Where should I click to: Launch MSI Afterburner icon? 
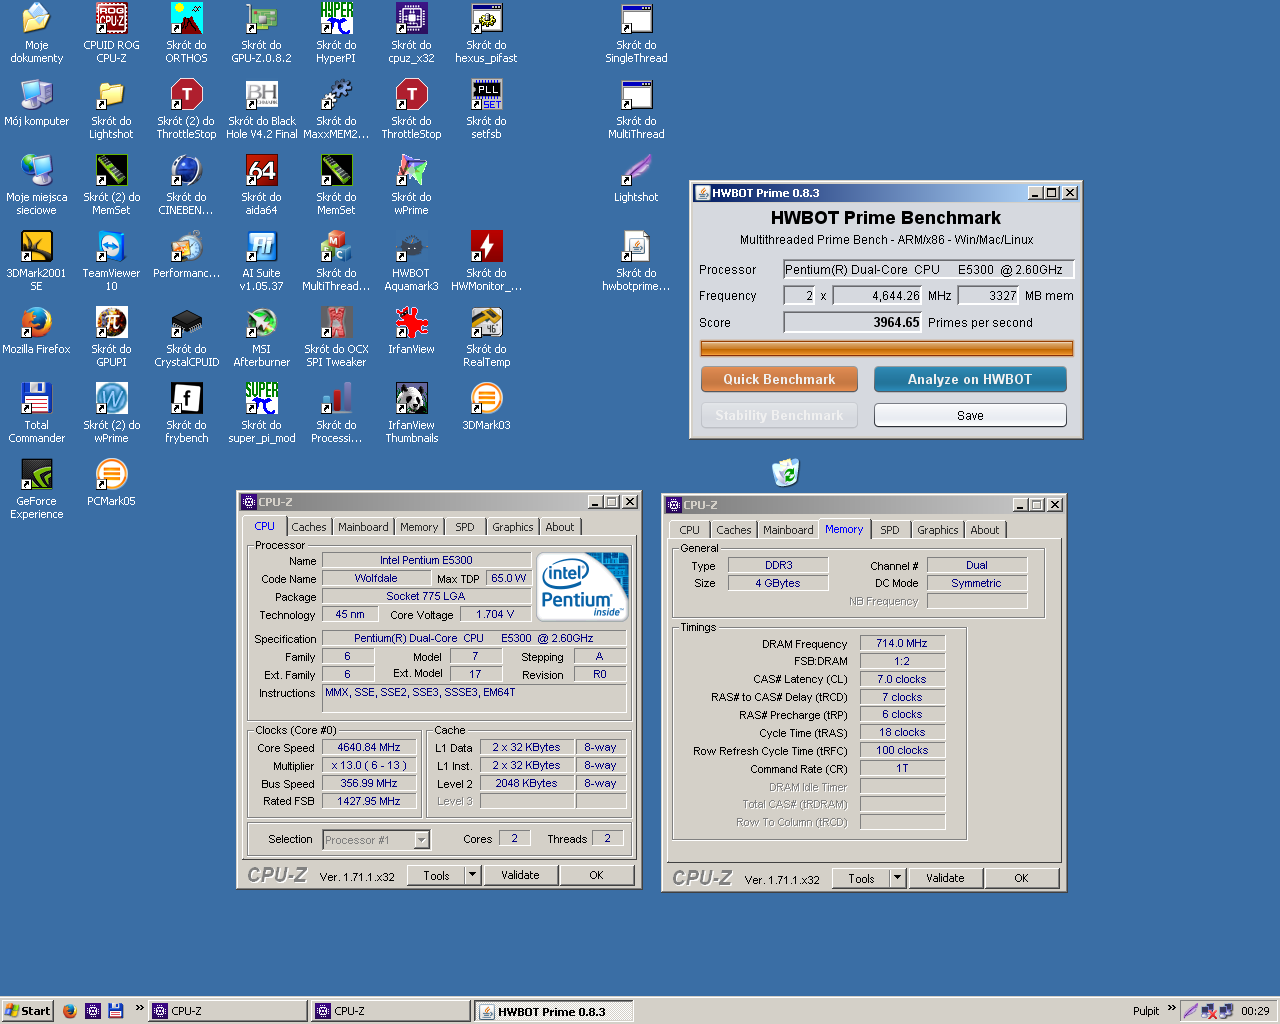click(261, 337)
